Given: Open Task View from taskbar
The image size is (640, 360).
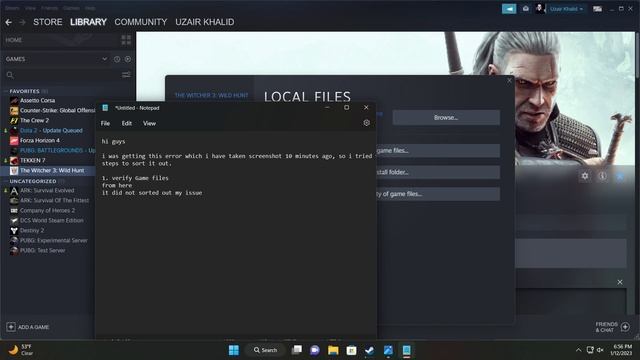Looking at the screenshot, I should click(297, 350).
